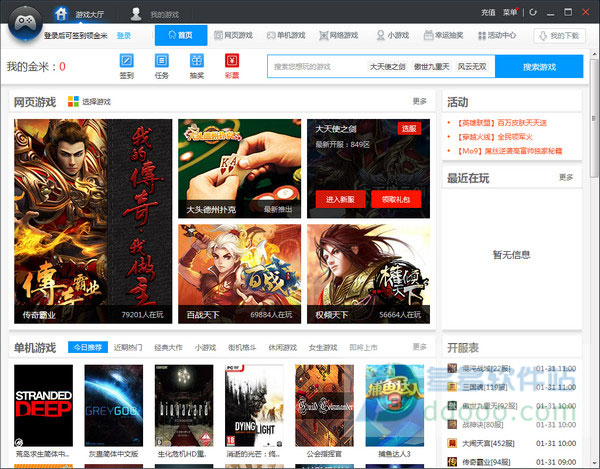Select the 街机格斗 filter tab
Viewport: 600px width, 469px height.
click(242, 347)
